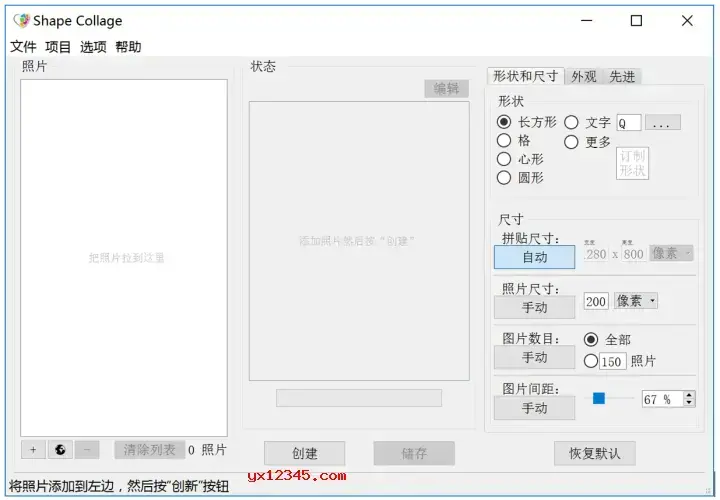Click the 恢复默认 button
This screenshot has width=720, height=500.
(x=595, y=454)
